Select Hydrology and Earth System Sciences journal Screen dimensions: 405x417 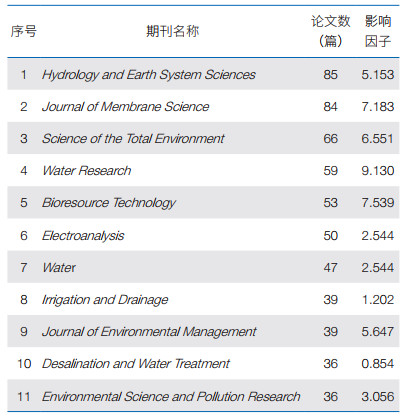coord(149,75)
